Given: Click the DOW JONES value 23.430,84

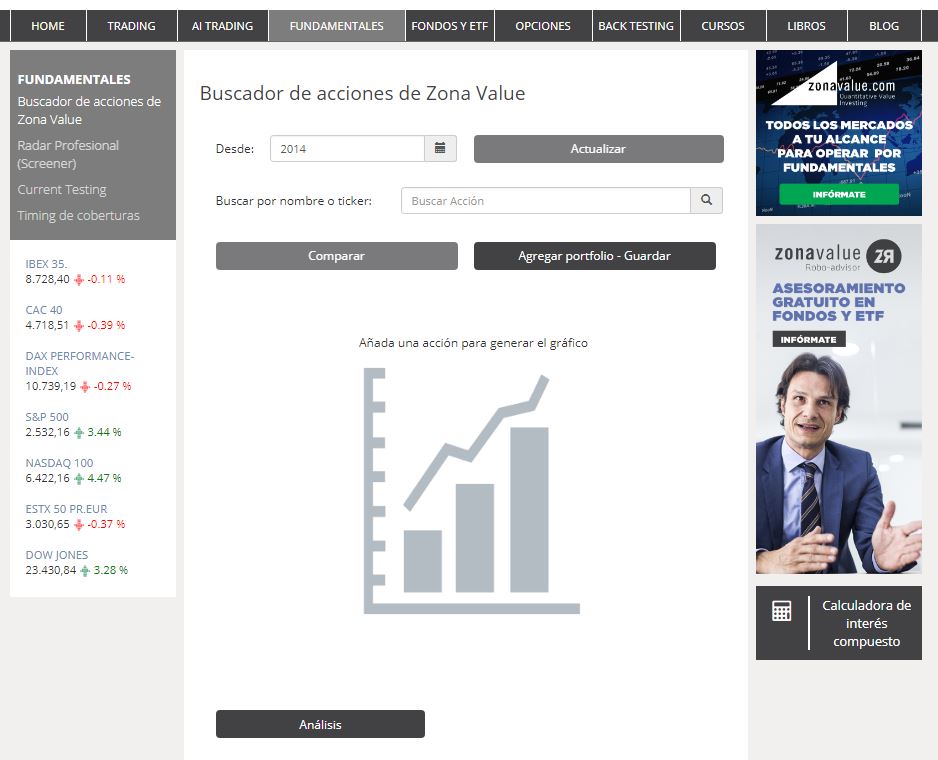Looking at the screenshot, I should [x=51, y=571].
